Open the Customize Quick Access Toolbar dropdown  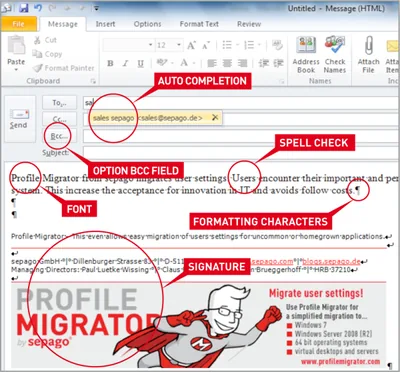96,8
